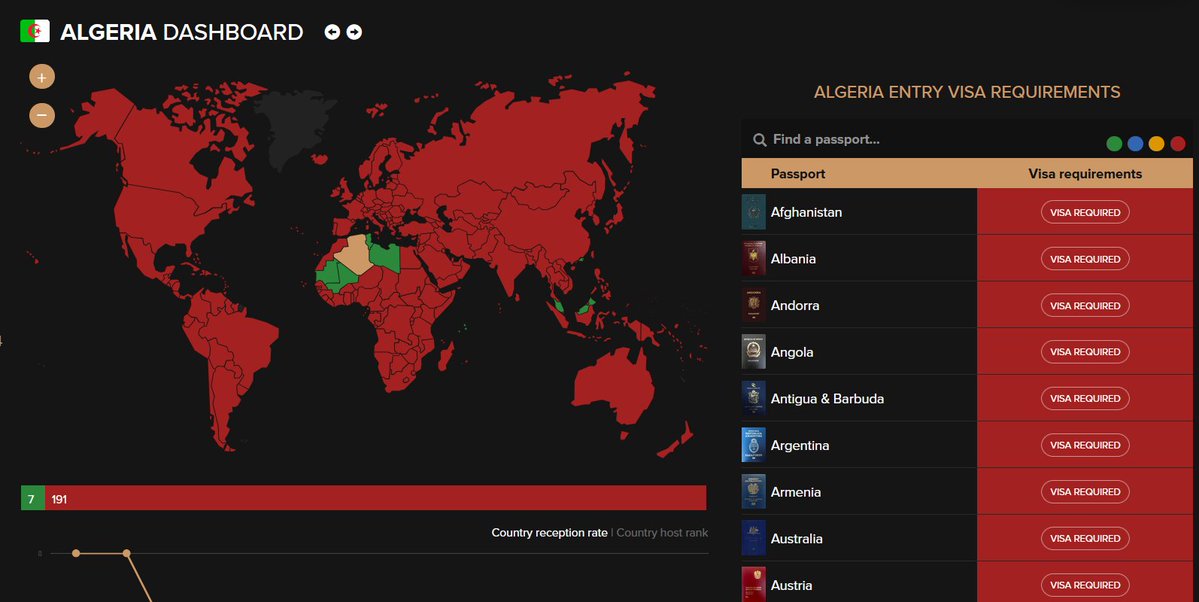This screenshot has height=602, width=1199.
Task: Click Visa Required button for Antigua & Barbuda
Action: point(1085,399)
